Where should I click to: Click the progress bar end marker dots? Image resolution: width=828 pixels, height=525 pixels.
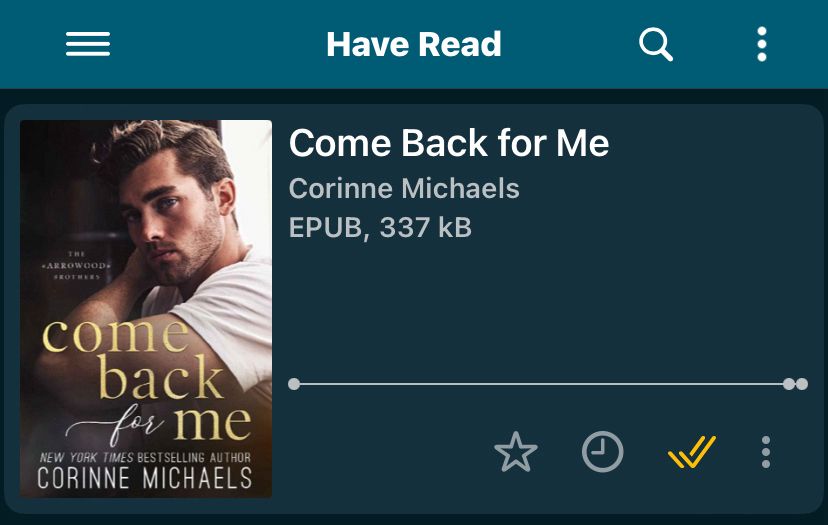tap(796, 384)
